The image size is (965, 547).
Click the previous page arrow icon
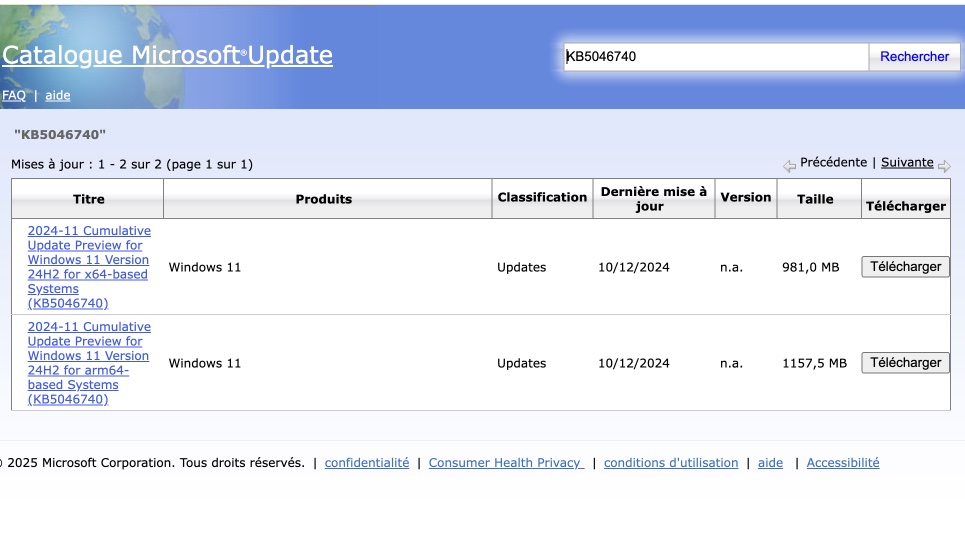coord(789,166)
